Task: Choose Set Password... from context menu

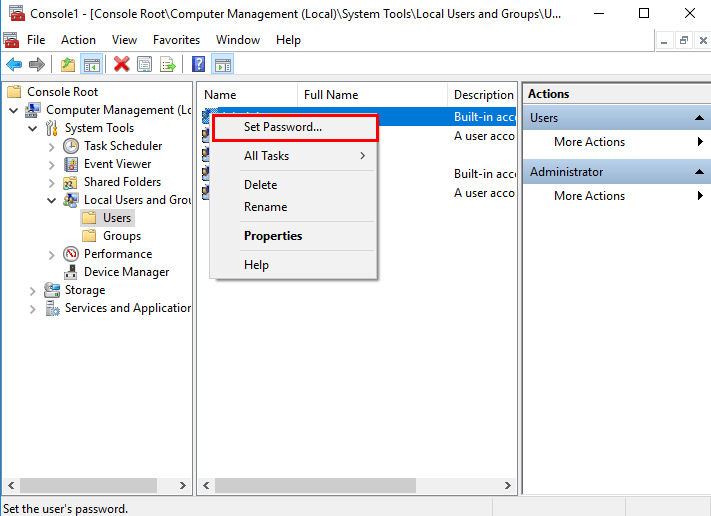Action: pyautogui.click(x=295, y=127)
